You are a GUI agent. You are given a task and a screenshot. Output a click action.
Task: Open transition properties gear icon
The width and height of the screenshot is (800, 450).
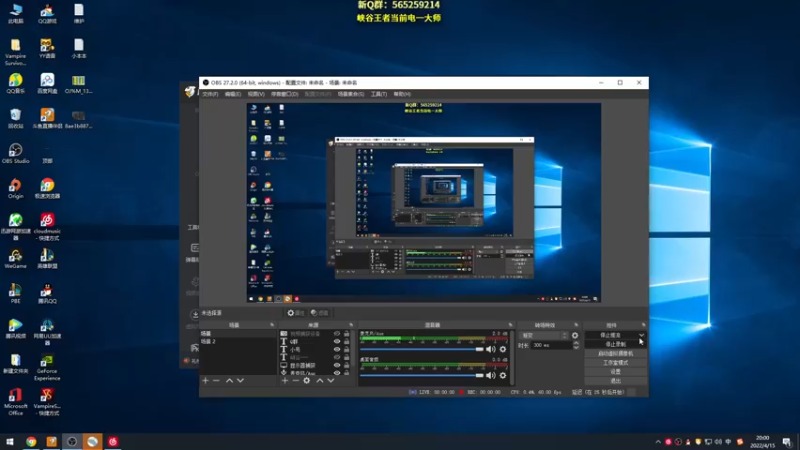coord(575,336)
